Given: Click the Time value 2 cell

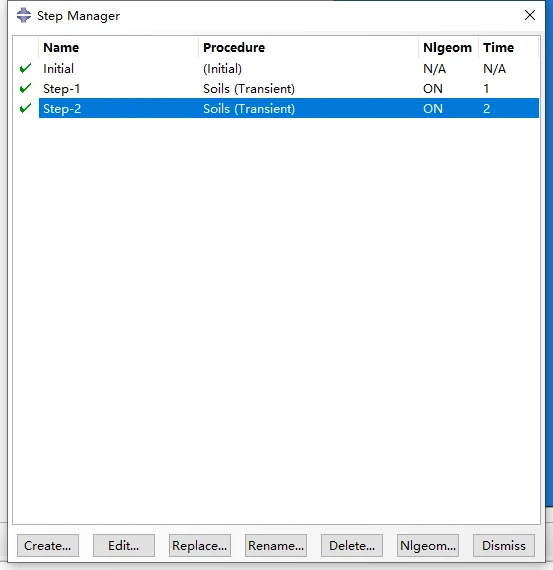Looking at the screenshot, I should pos(486,109).
